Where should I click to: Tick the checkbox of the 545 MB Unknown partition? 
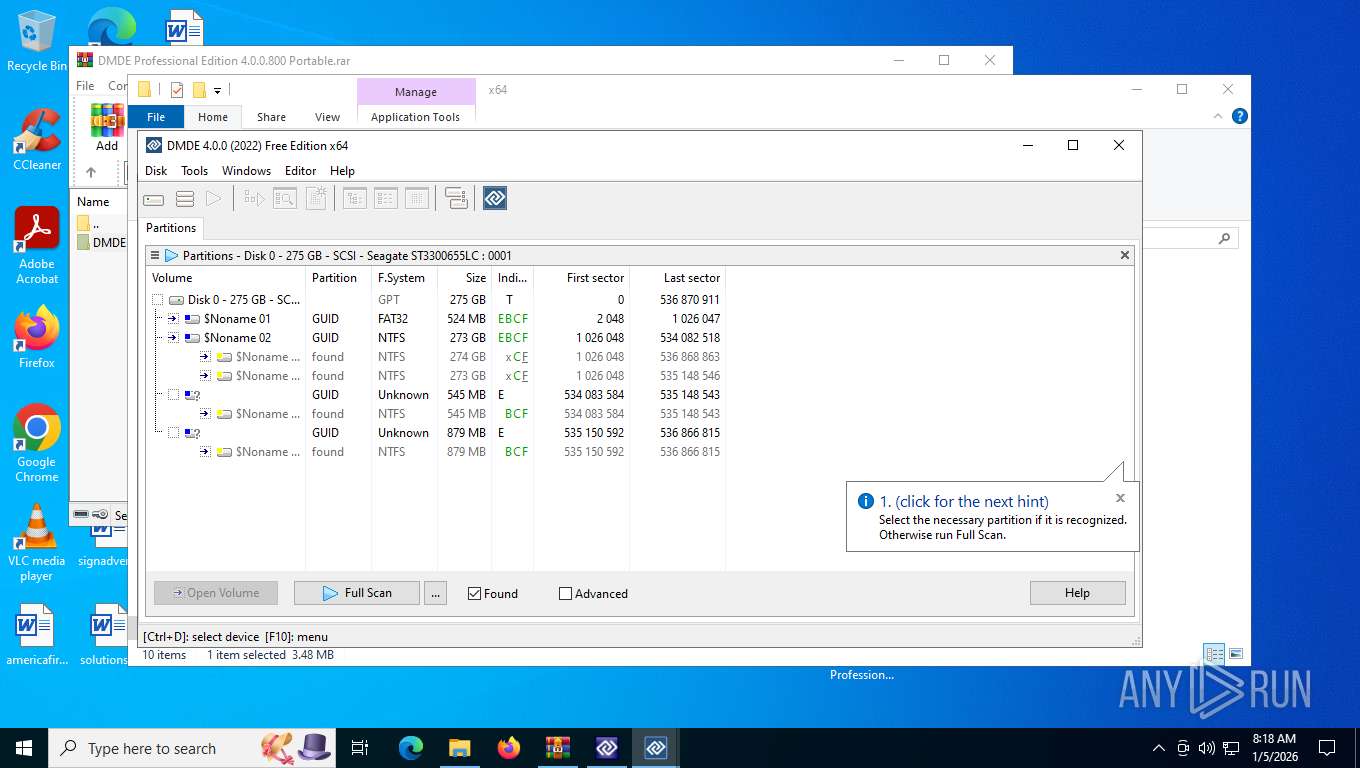pos(173,395)
